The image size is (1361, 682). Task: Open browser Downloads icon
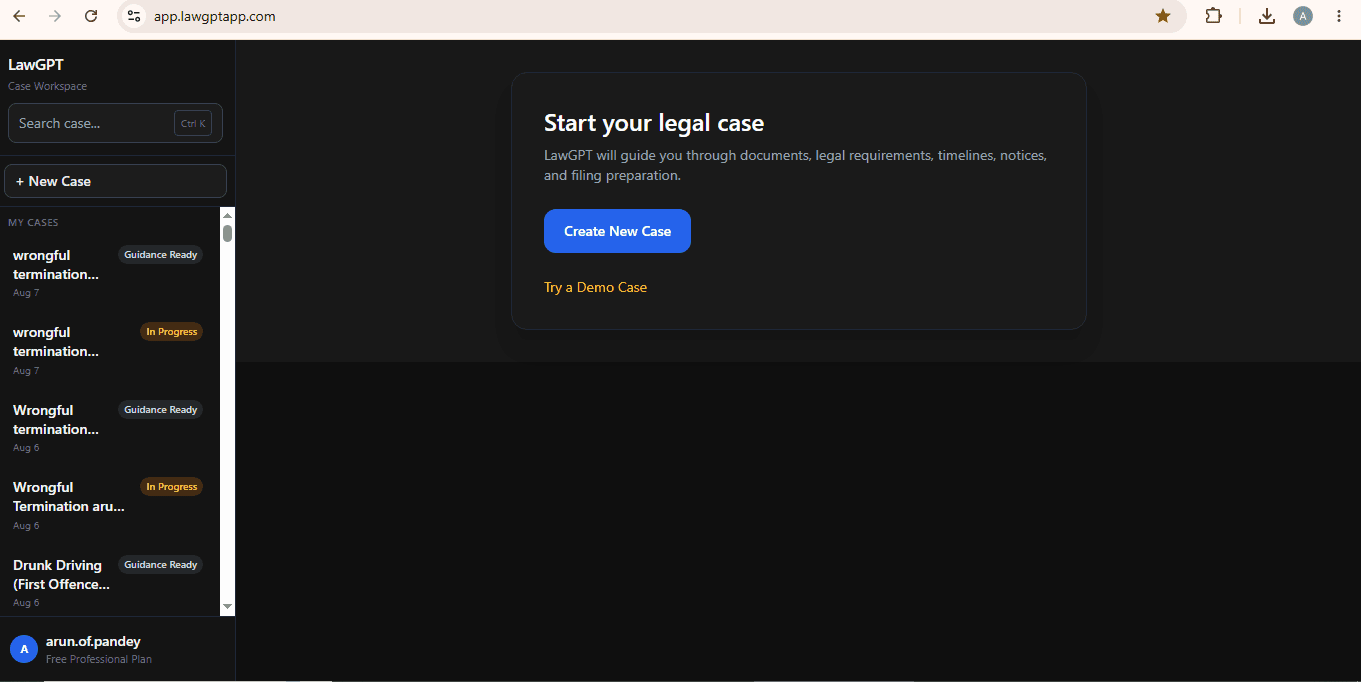pyautogui.click(x=1267, y=16)
